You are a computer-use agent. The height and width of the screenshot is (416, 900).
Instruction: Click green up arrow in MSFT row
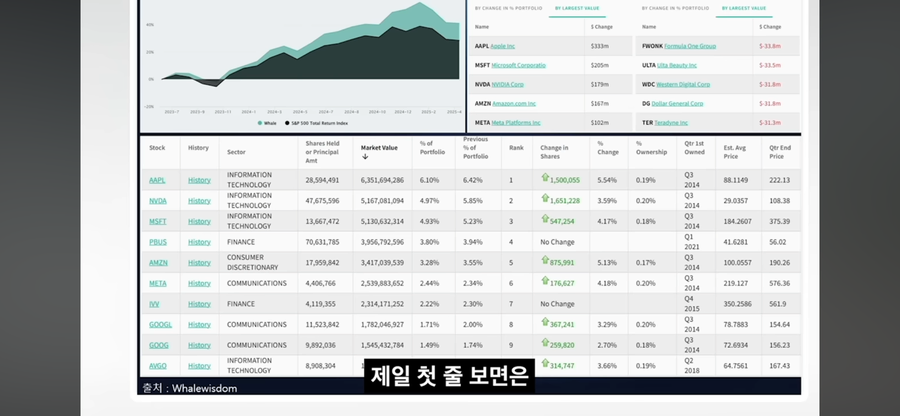(545, 219)
